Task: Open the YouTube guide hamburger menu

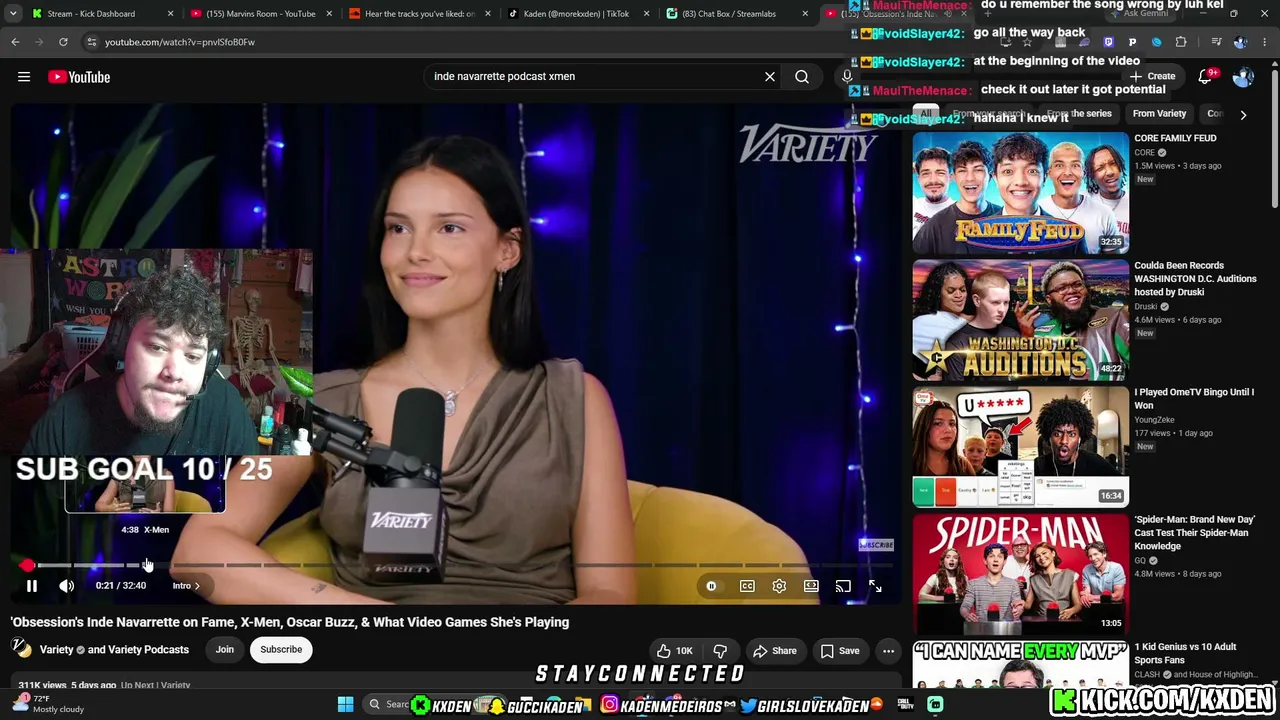Action: click(x=24, y=77)
